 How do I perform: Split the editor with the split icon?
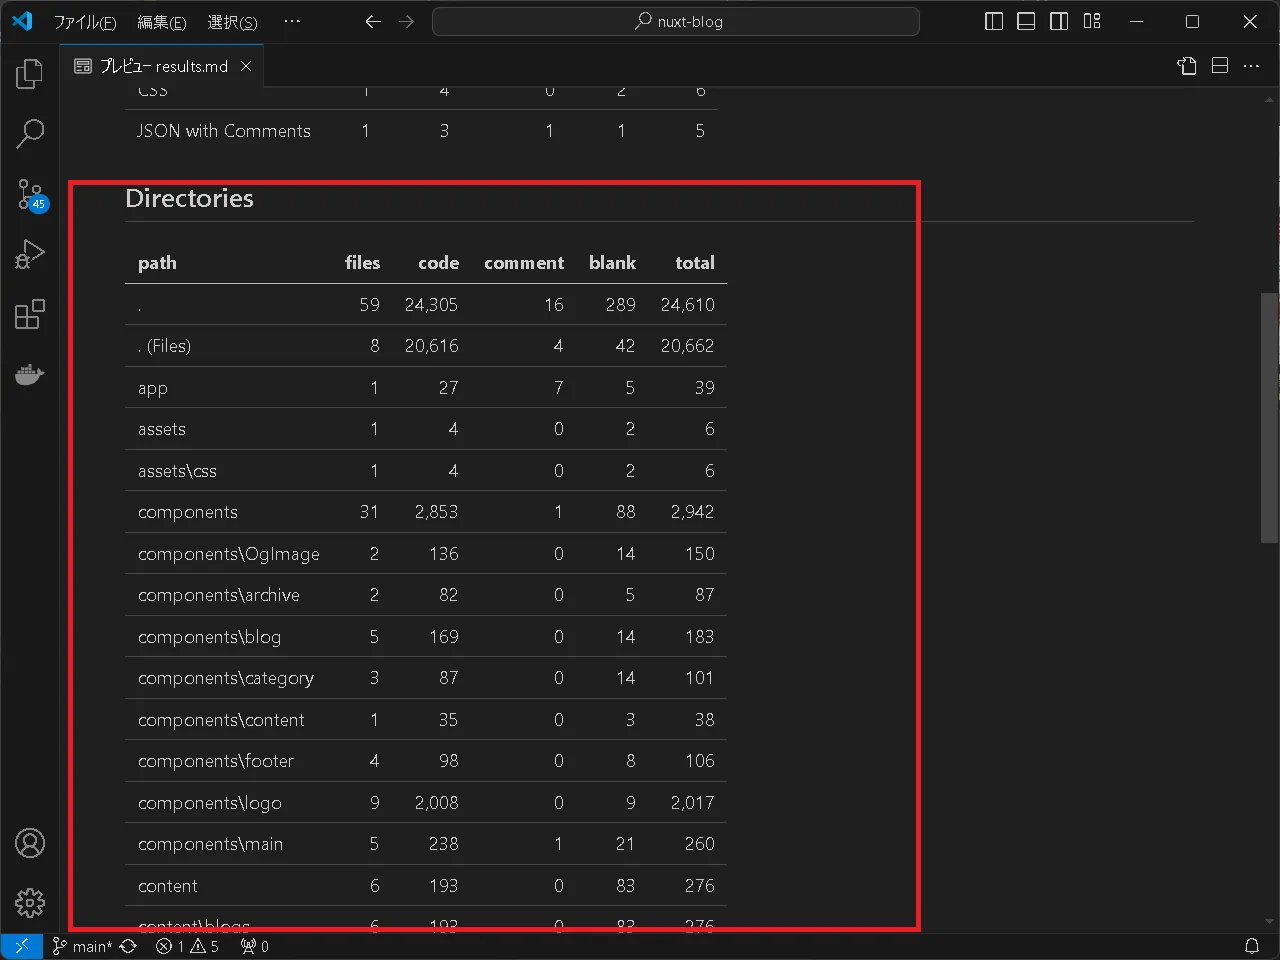pyautogui.click(x=1220, y=66)
